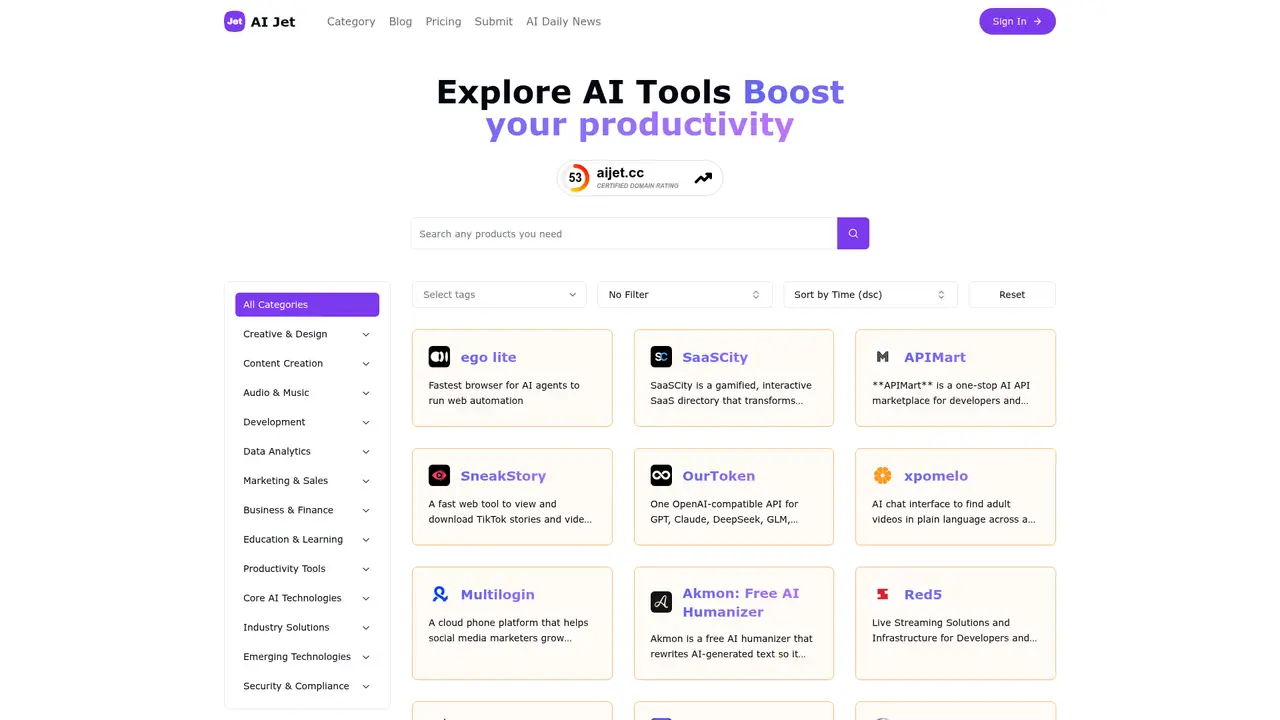Click the xpomelo orange icon
The image size is (1280, 720).
tap(883, 476)
